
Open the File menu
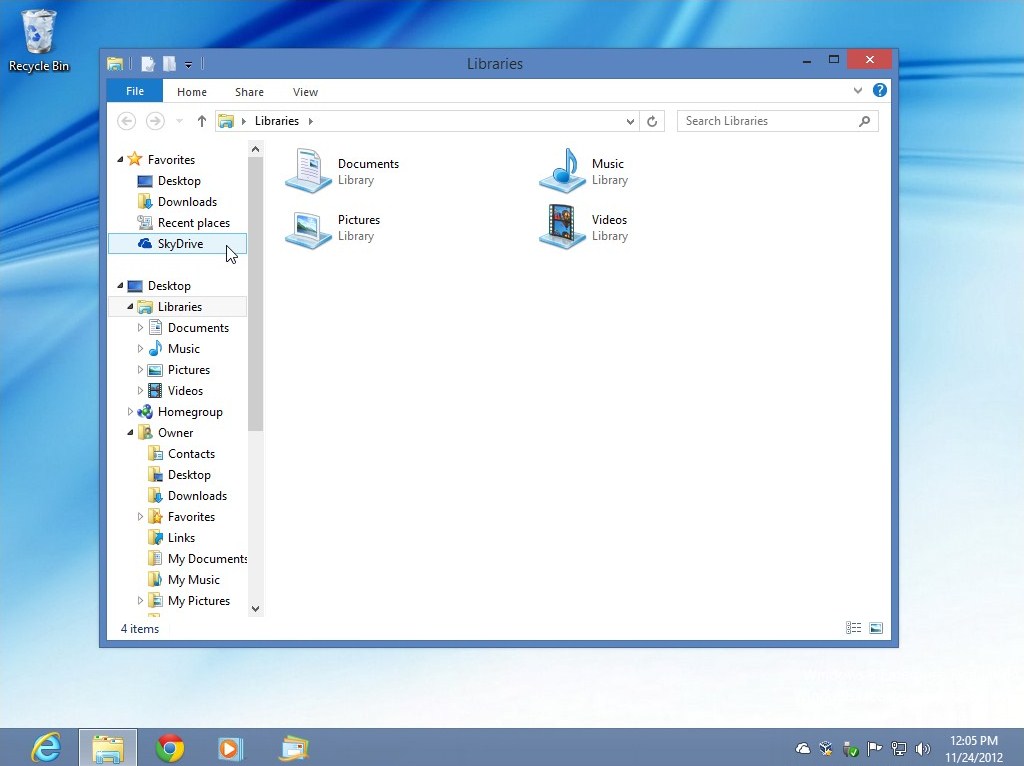(x=135, y=91)
